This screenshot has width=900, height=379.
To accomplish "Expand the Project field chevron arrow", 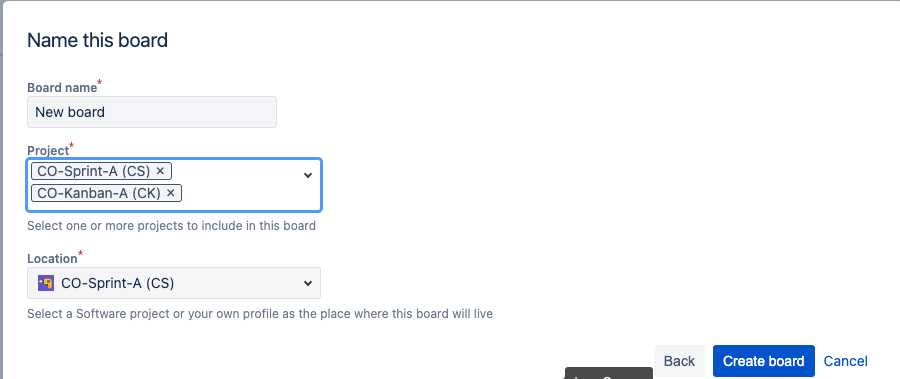I will point(308,175).
